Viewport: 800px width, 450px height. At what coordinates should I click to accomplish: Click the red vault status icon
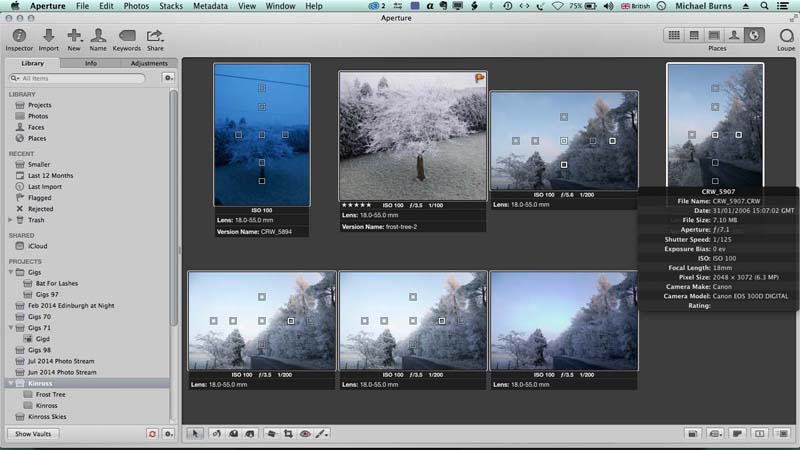point(152,434)
